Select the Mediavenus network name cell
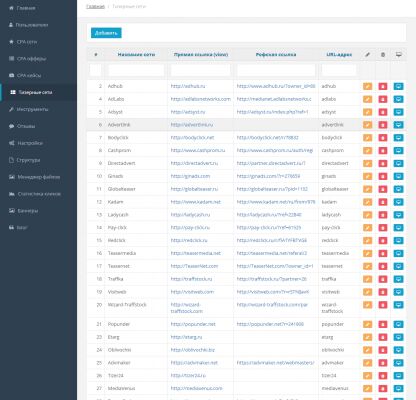The width and height of the screenshot is (416, 400). tap(121, 389)
